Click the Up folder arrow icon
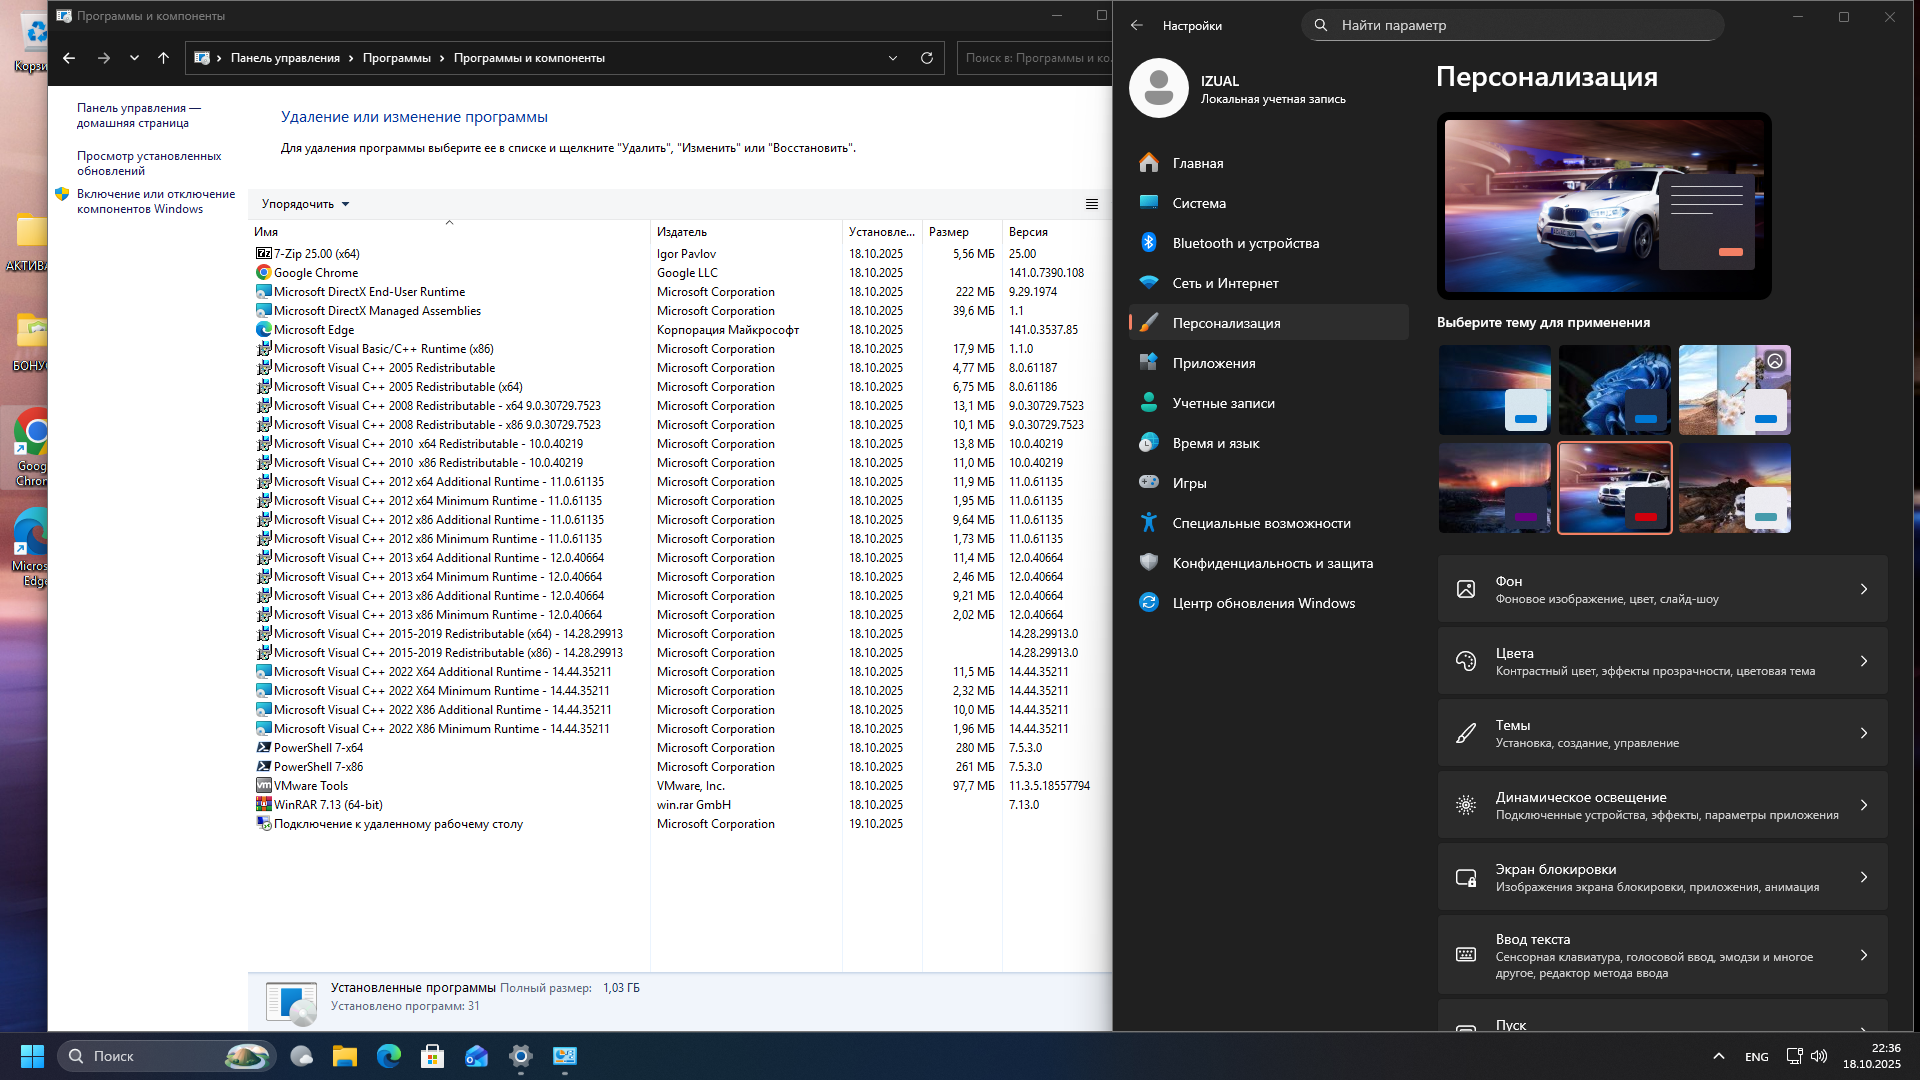This screenshot has height=1080, width=1920. click(x=163, y=58)
